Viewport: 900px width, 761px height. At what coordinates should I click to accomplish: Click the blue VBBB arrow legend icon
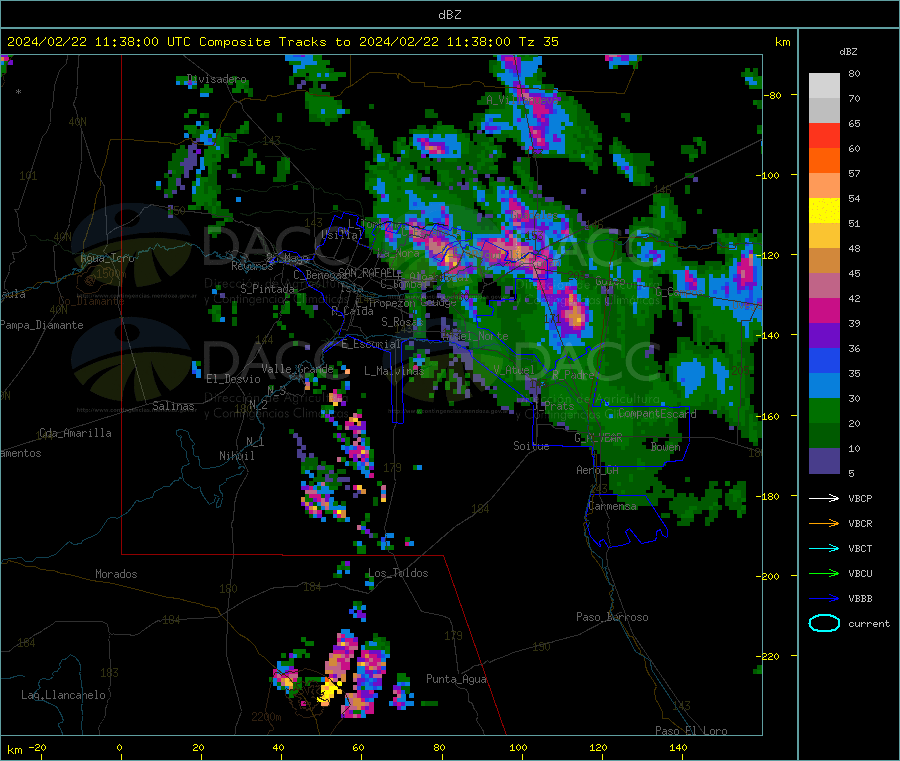point(824,599)
